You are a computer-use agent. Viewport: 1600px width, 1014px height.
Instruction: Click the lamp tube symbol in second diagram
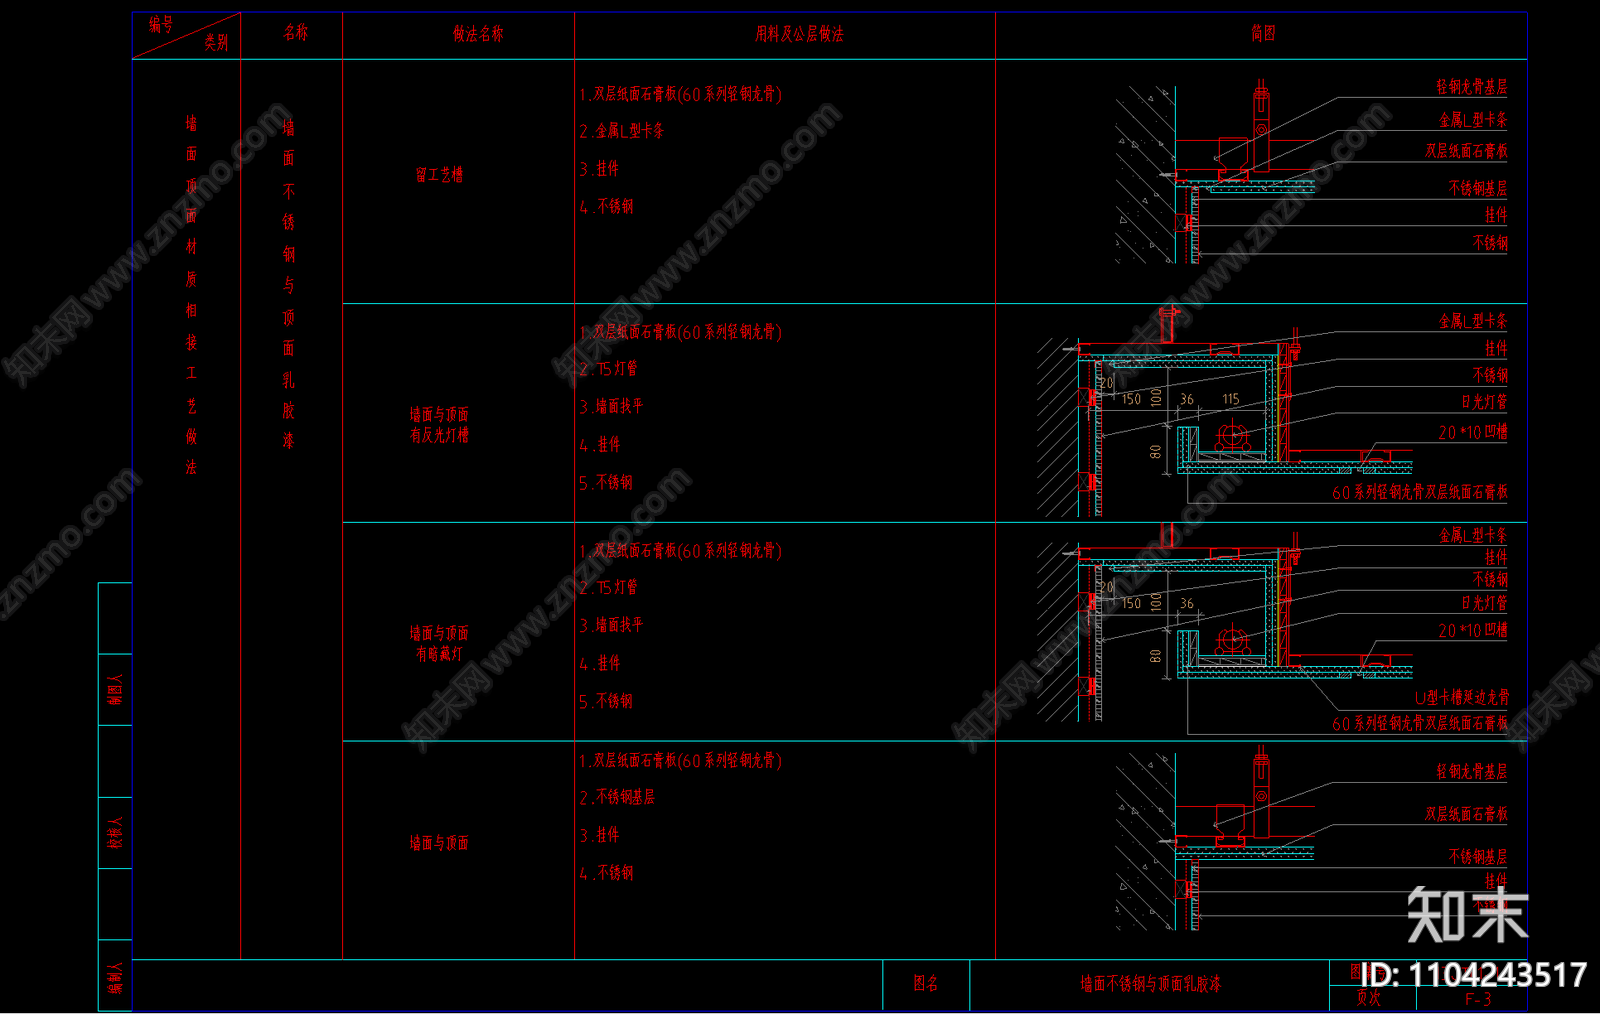coord(1233,436)
